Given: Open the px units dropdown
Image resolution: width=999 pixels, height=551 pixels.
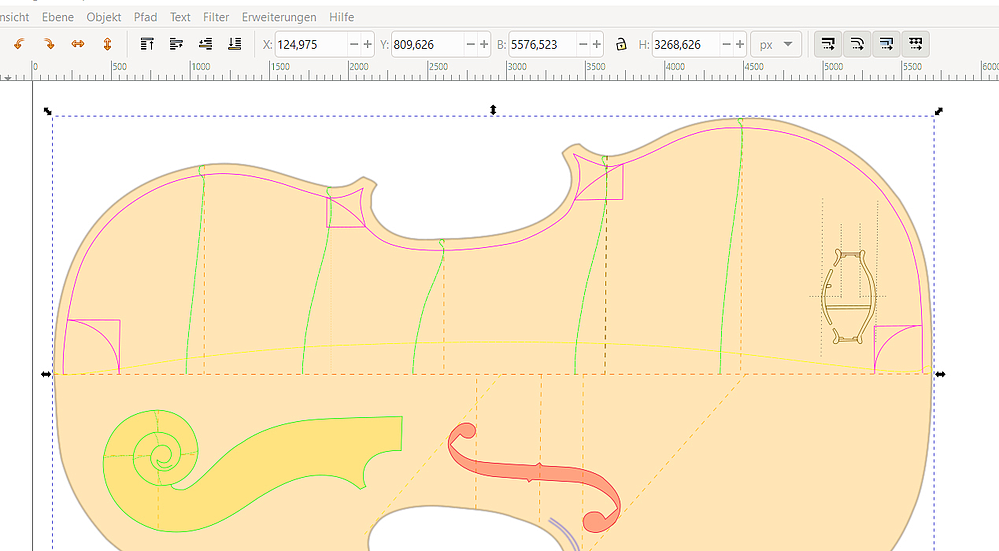Looking at the screenshot, I should click(x=777, y=44).
